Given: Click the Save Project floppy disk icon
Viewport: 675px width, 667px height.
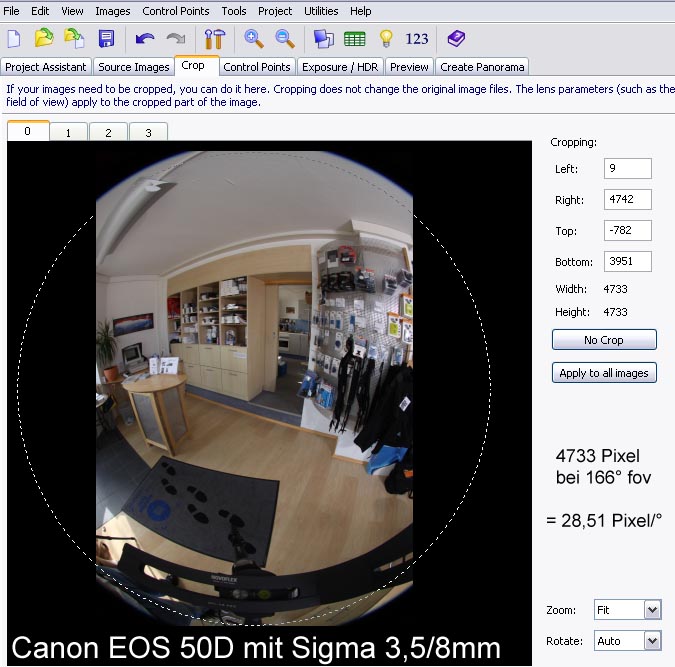Looking at the screenshot, I should [106, 39].
